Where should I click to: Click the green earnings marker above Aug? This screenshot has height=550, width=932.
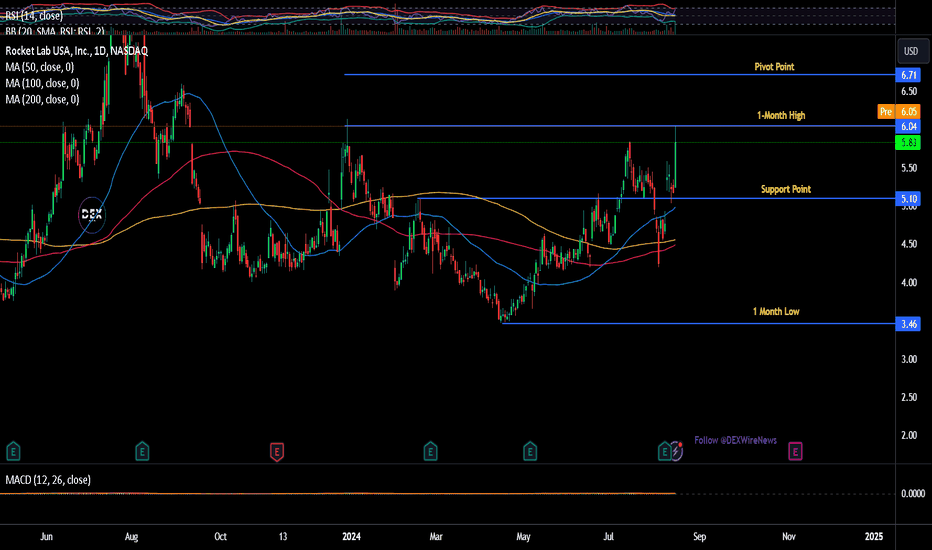142,451
